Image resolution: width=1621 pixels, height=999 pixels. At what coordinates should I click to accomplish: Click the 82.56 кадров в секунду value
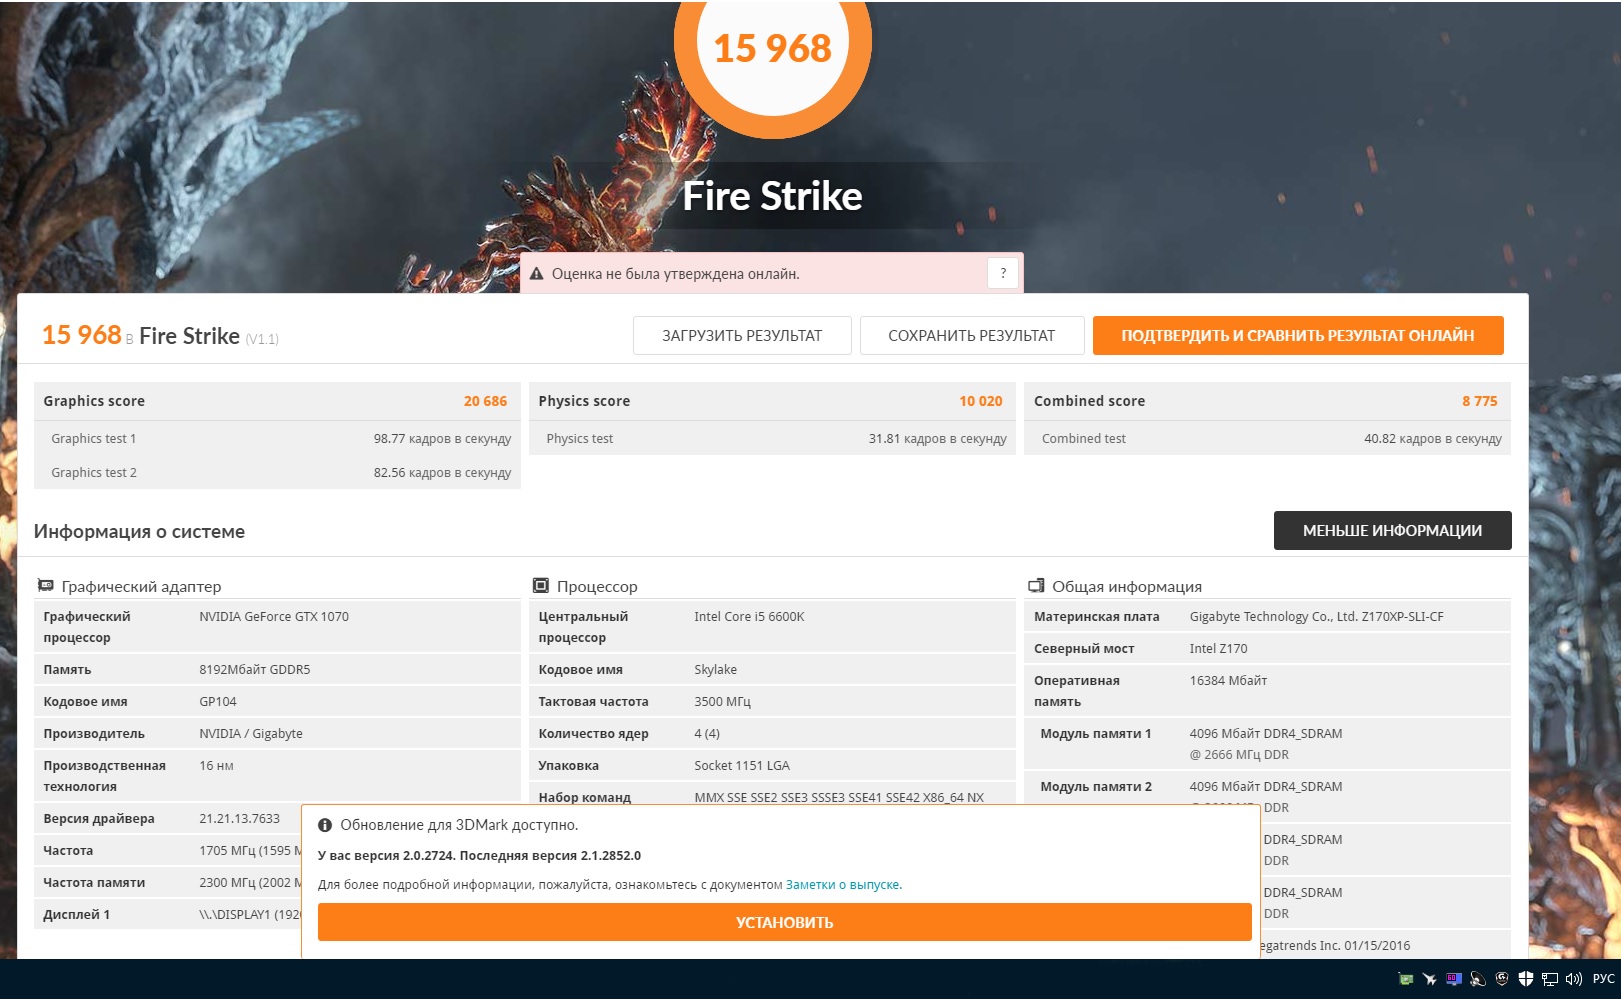(442, 472)
